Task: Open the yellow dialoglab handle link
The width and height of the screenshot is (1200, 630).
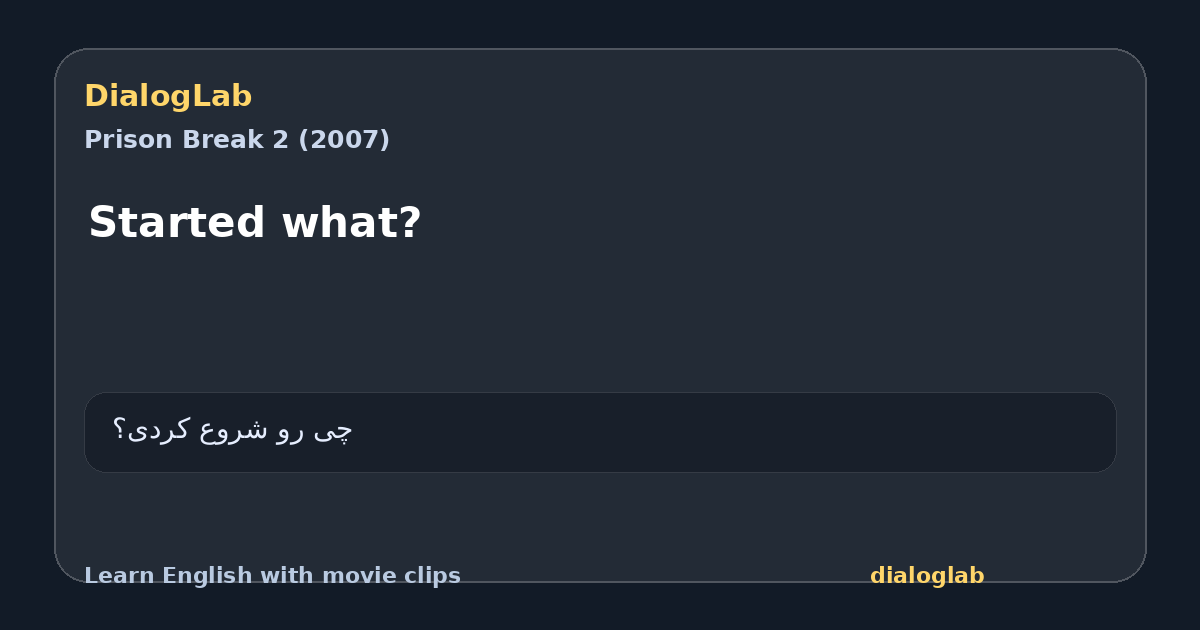Action: point(927,576)
